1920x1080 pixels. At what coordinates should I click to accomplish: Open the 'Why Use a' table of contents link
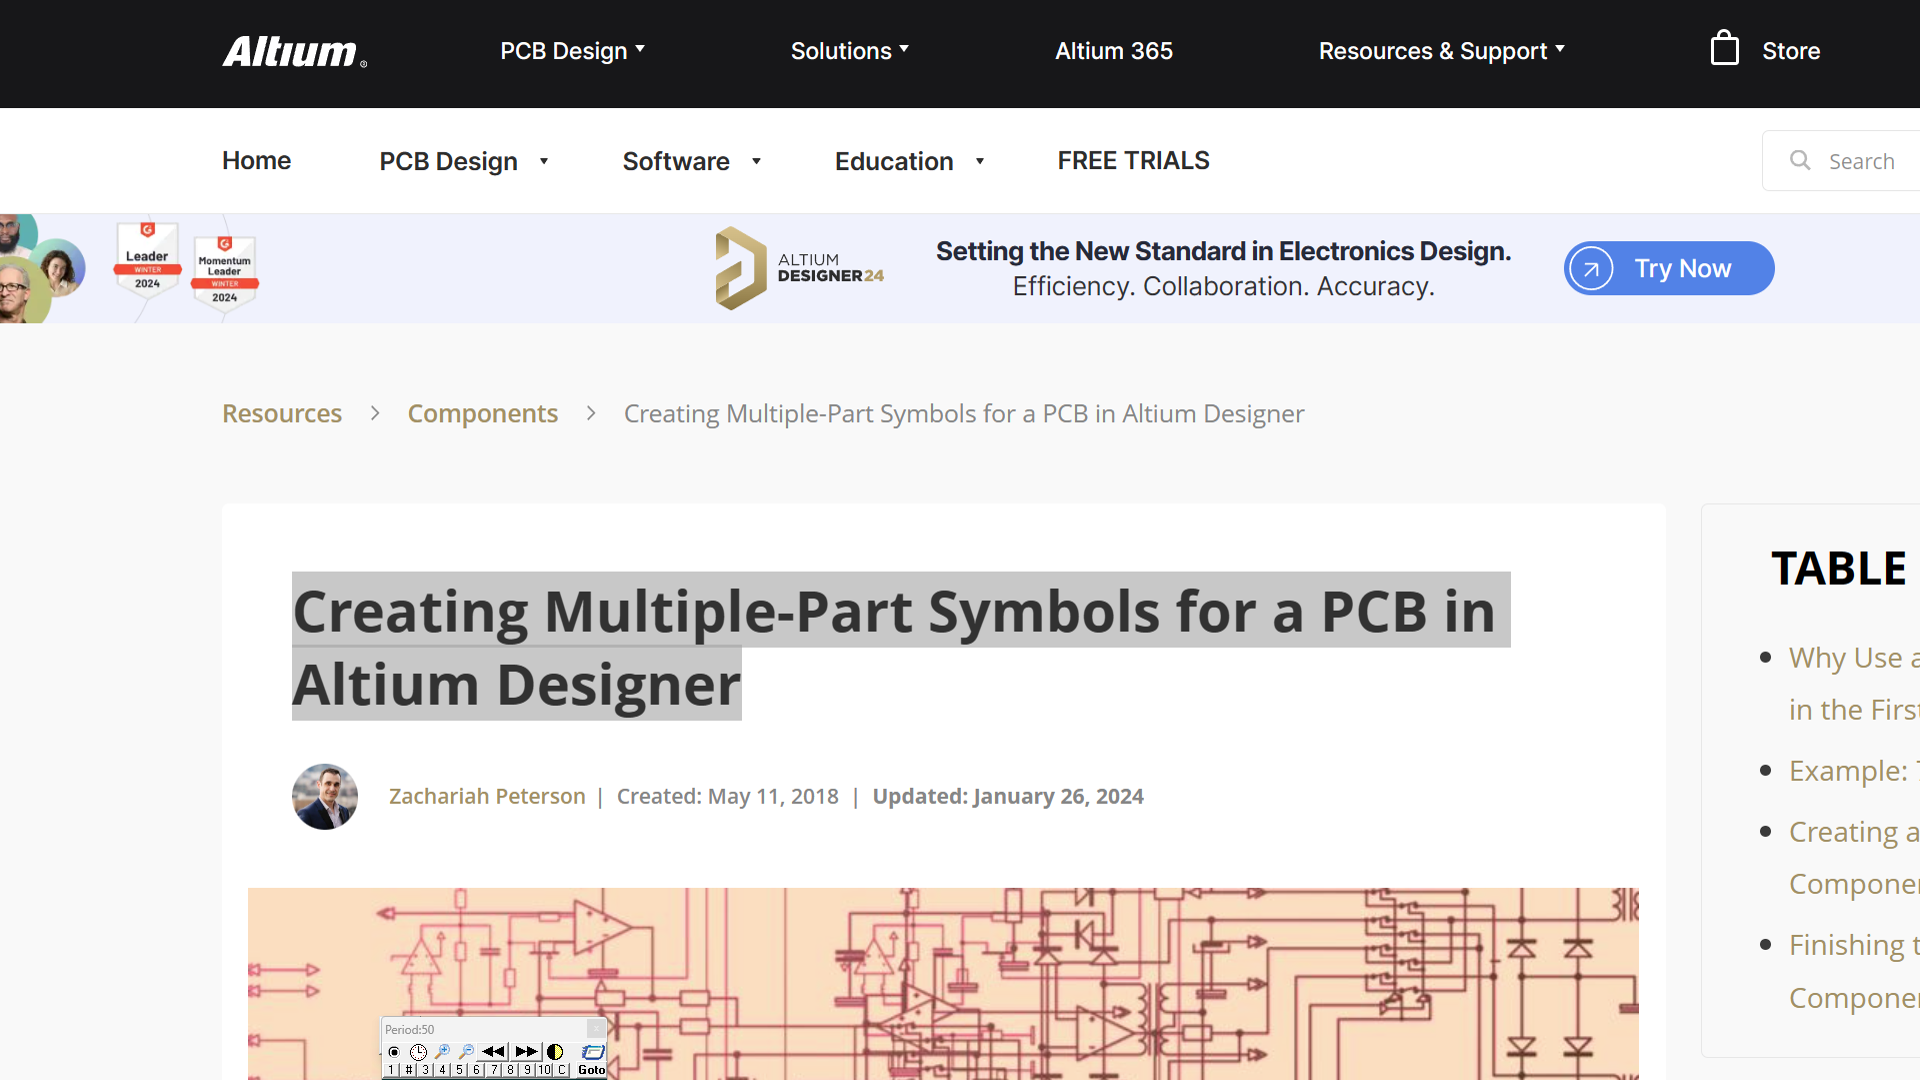click(x=1854, y=683)
